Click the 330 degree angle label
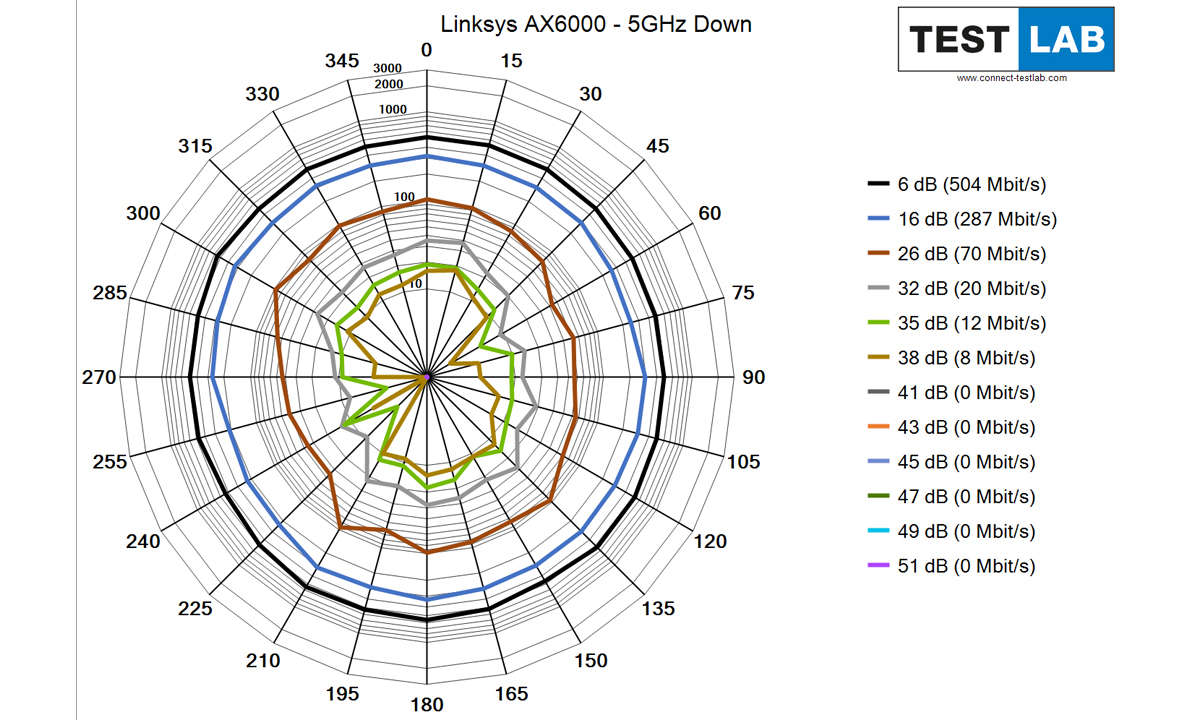Viewport: 1200px width, 720px height. [x=263, y=94]
